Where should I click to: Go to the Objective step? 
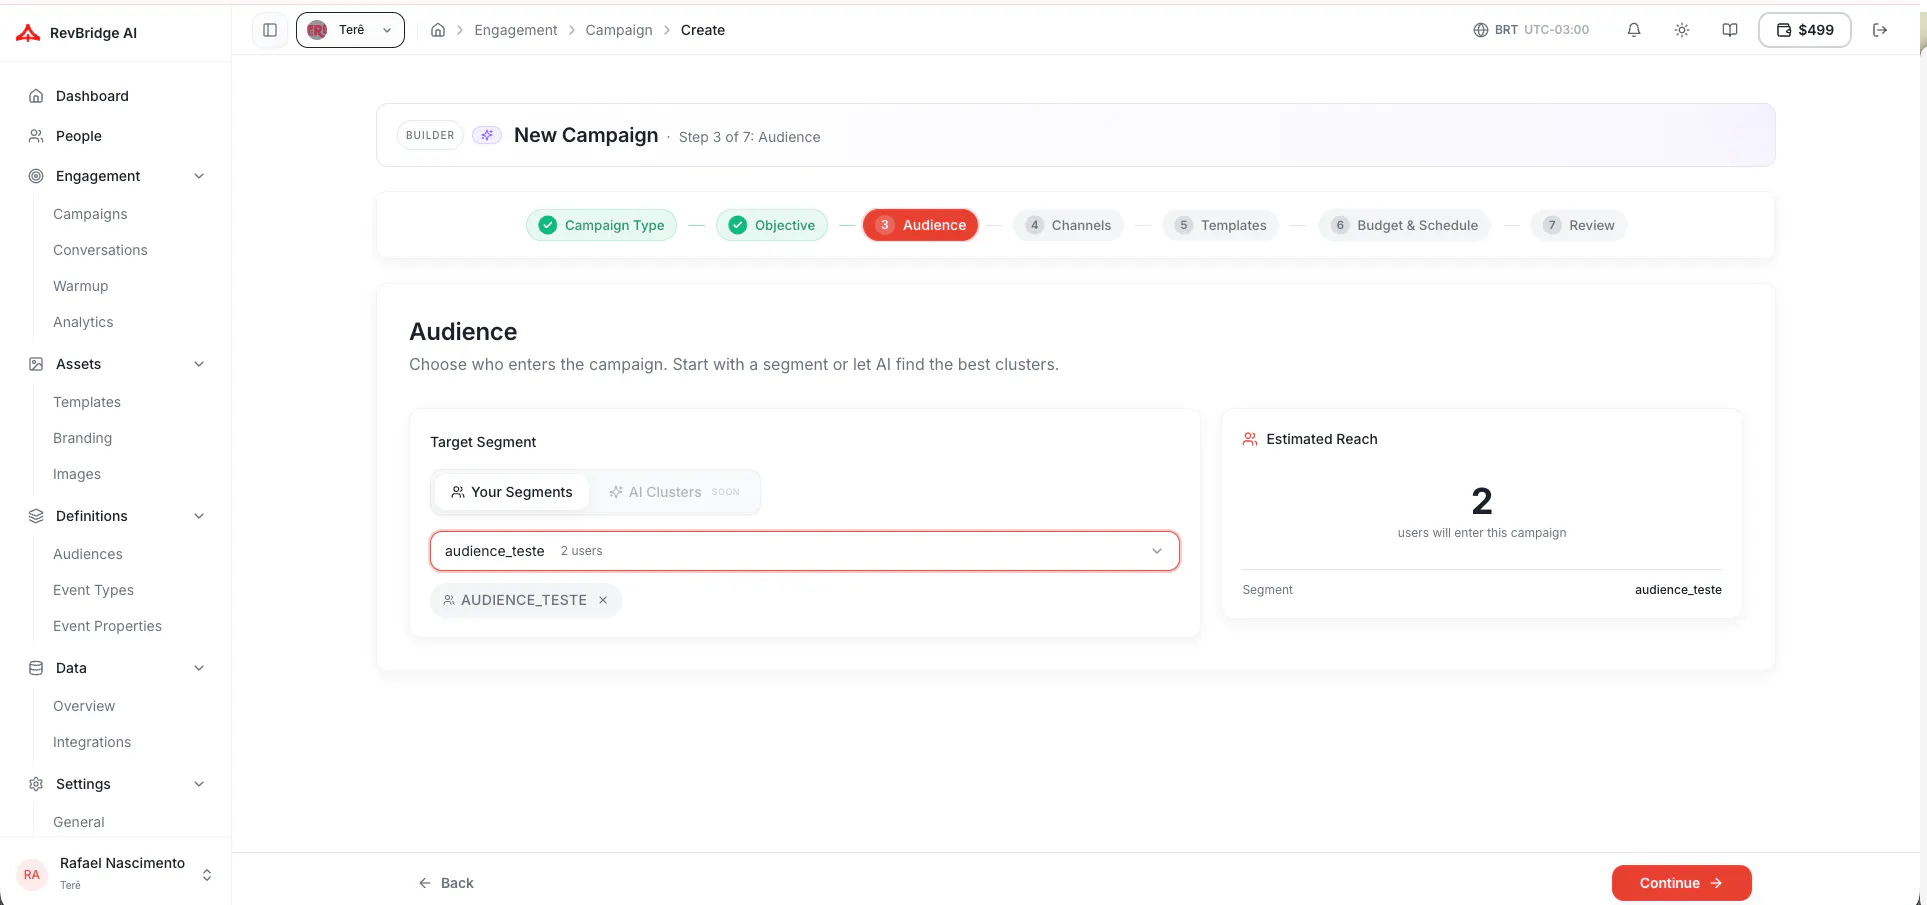(772, 225)
